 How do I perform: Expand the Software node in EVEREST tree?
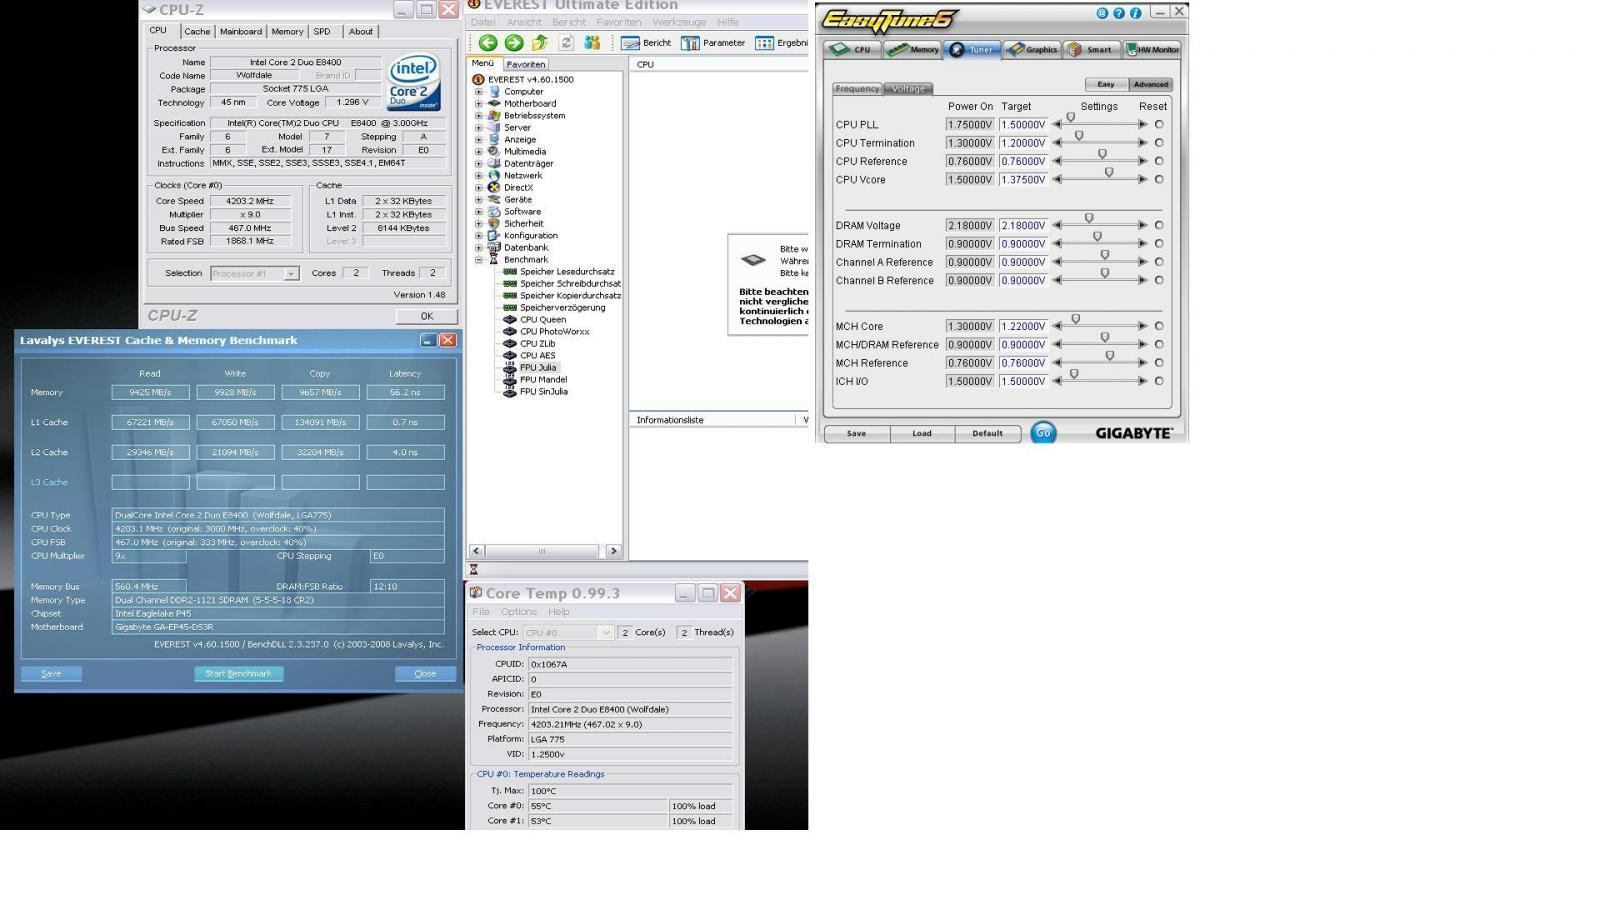(x=478, y=211)
